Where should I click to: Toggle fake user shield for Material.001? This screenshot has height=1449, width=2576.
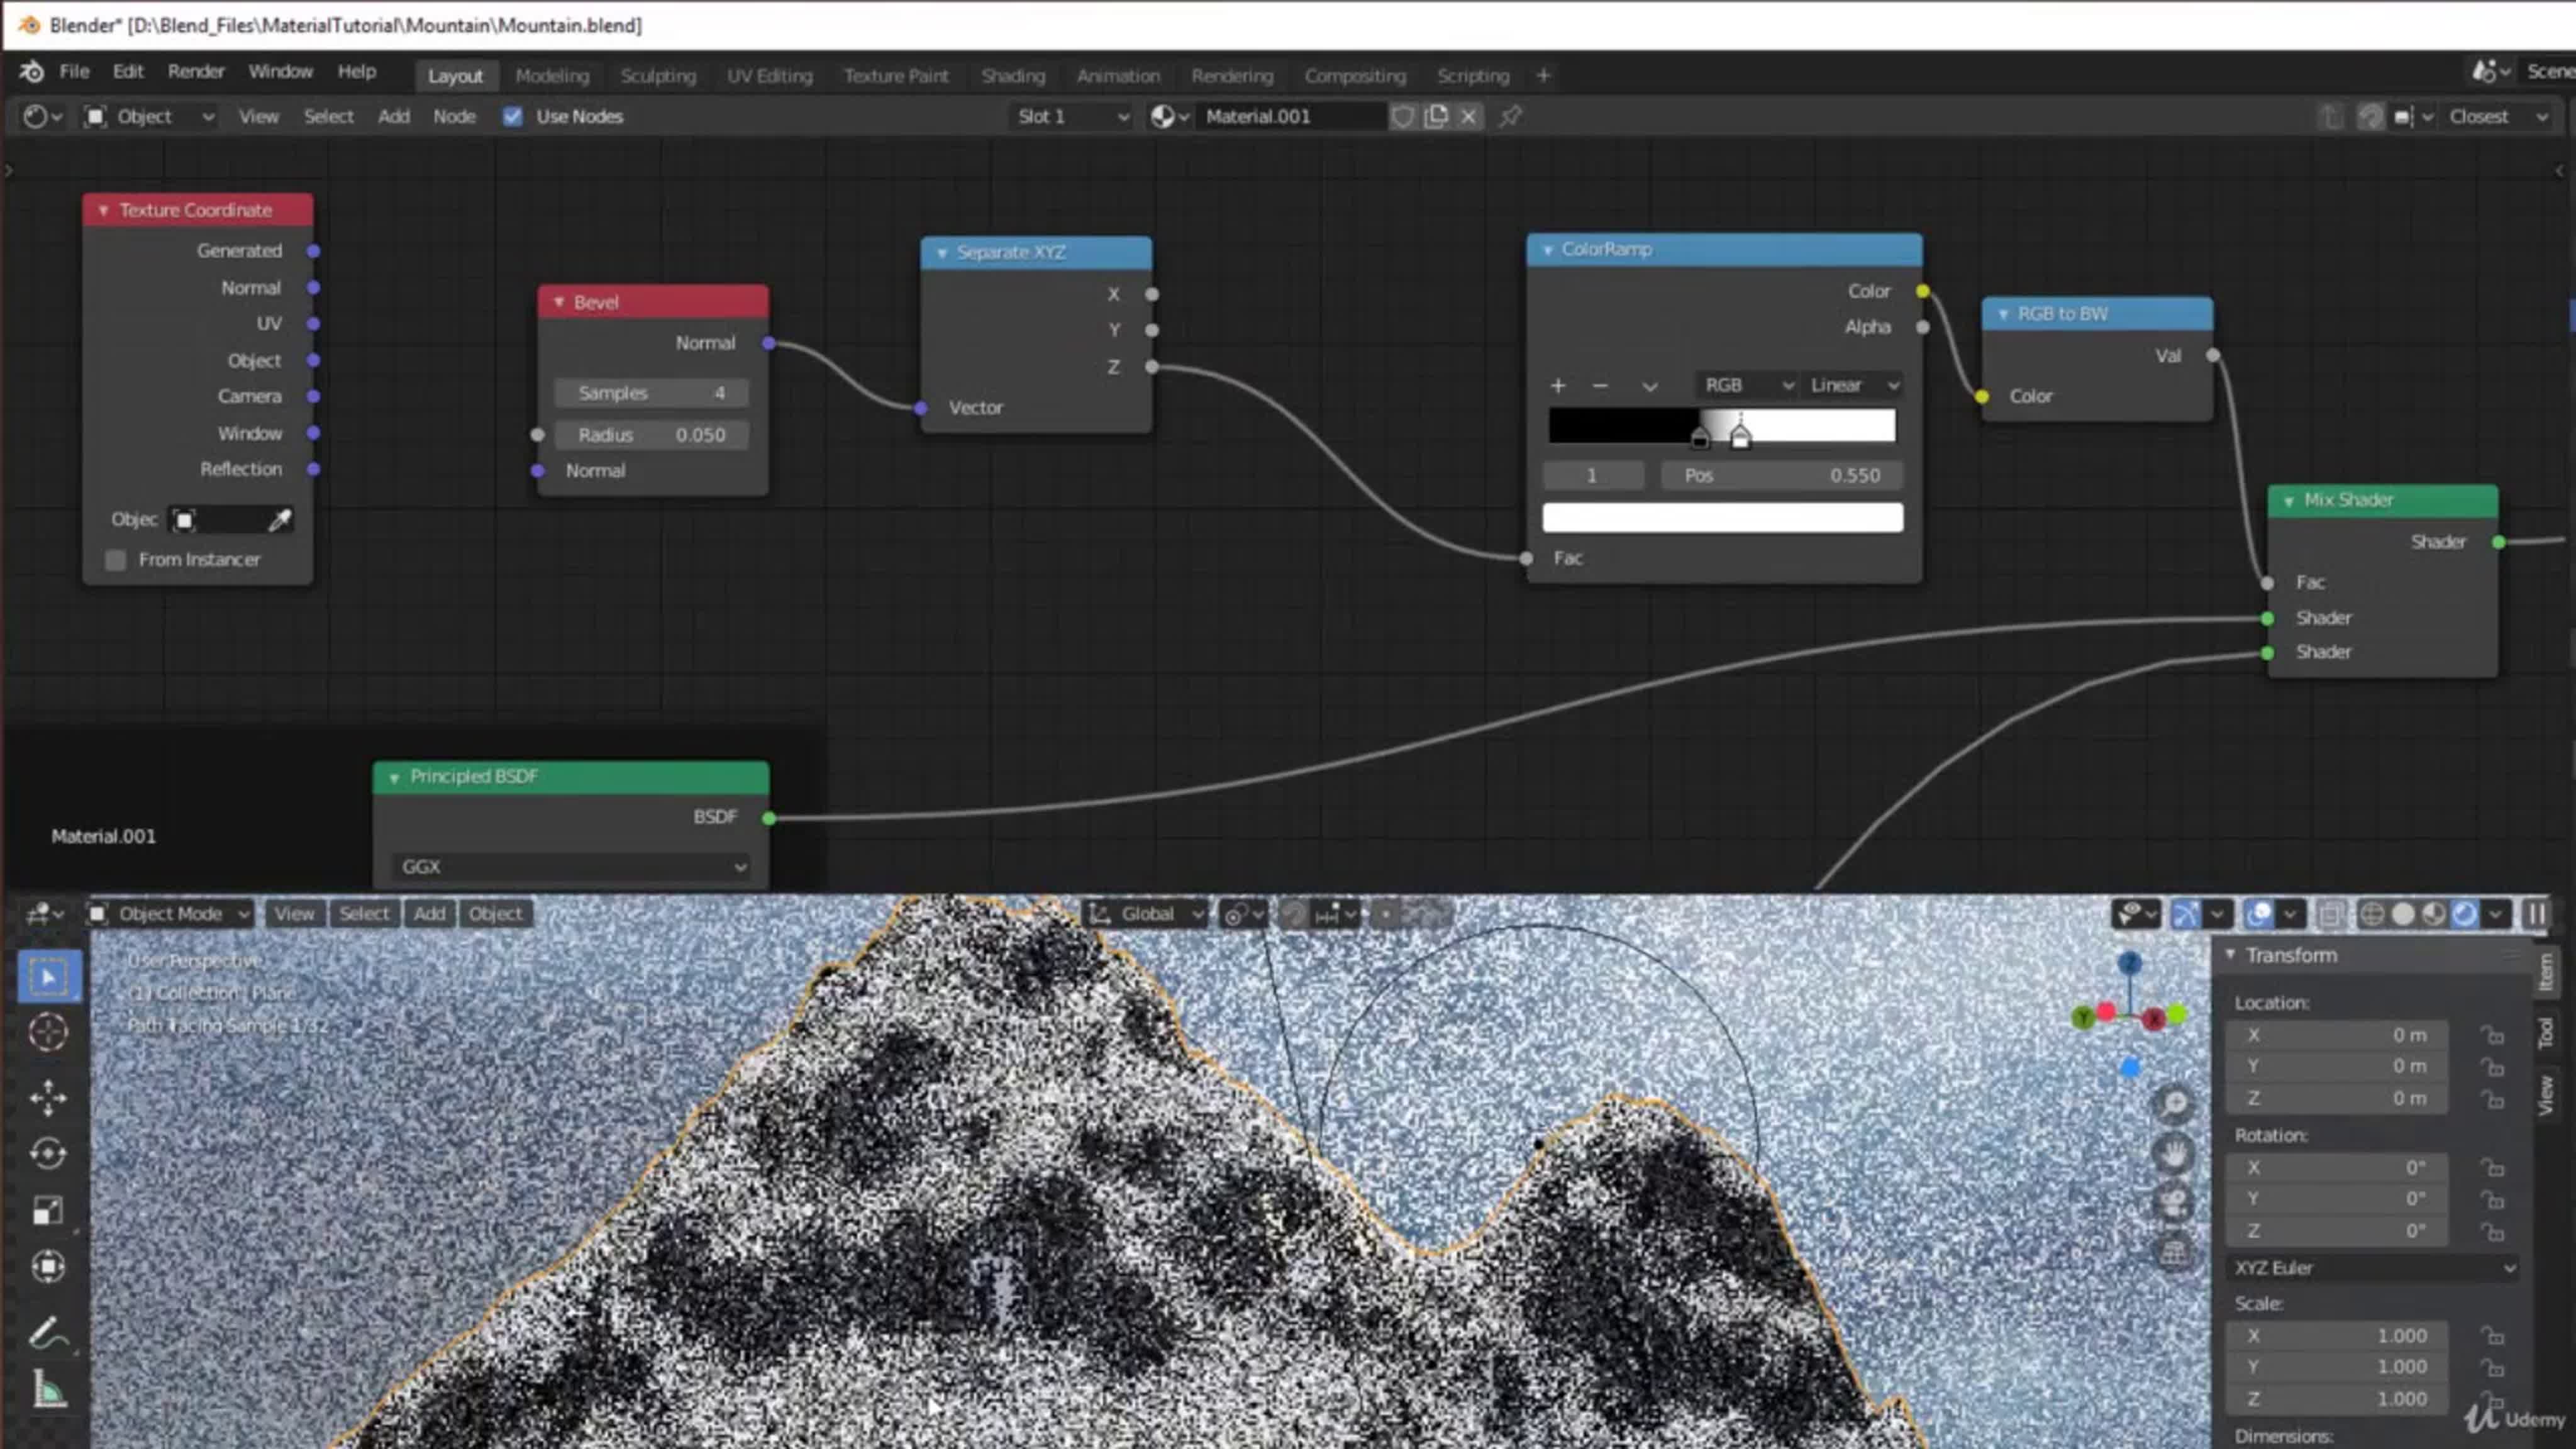(x=1403, y=116)
